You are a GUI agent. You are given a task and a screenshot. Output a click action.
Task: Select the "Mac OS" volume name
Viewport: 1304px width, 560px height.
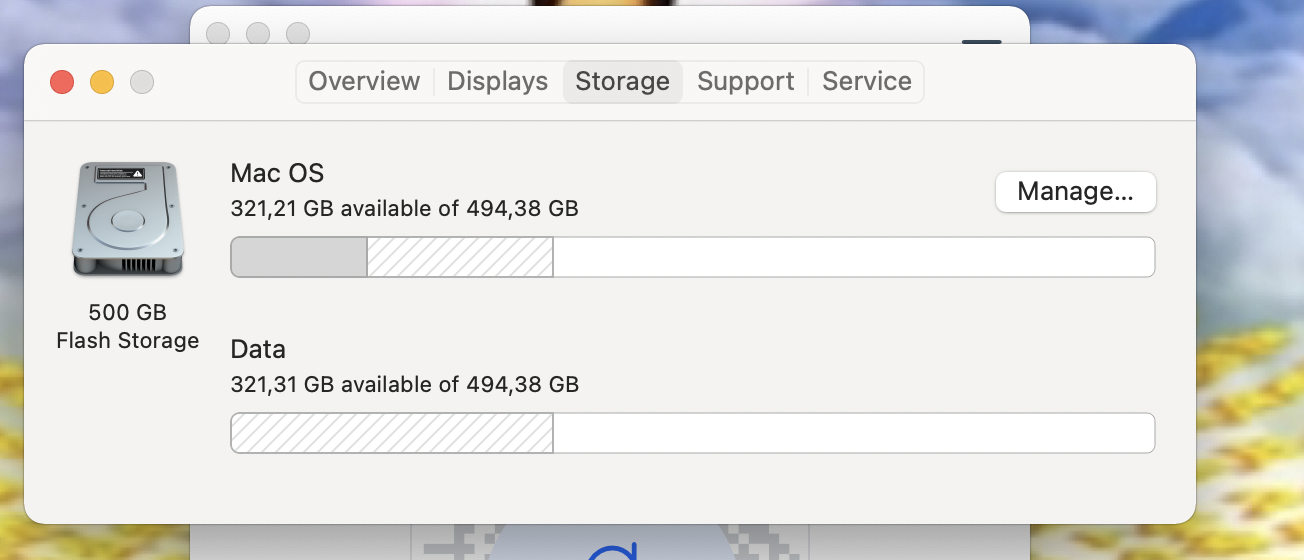[277, 173]
